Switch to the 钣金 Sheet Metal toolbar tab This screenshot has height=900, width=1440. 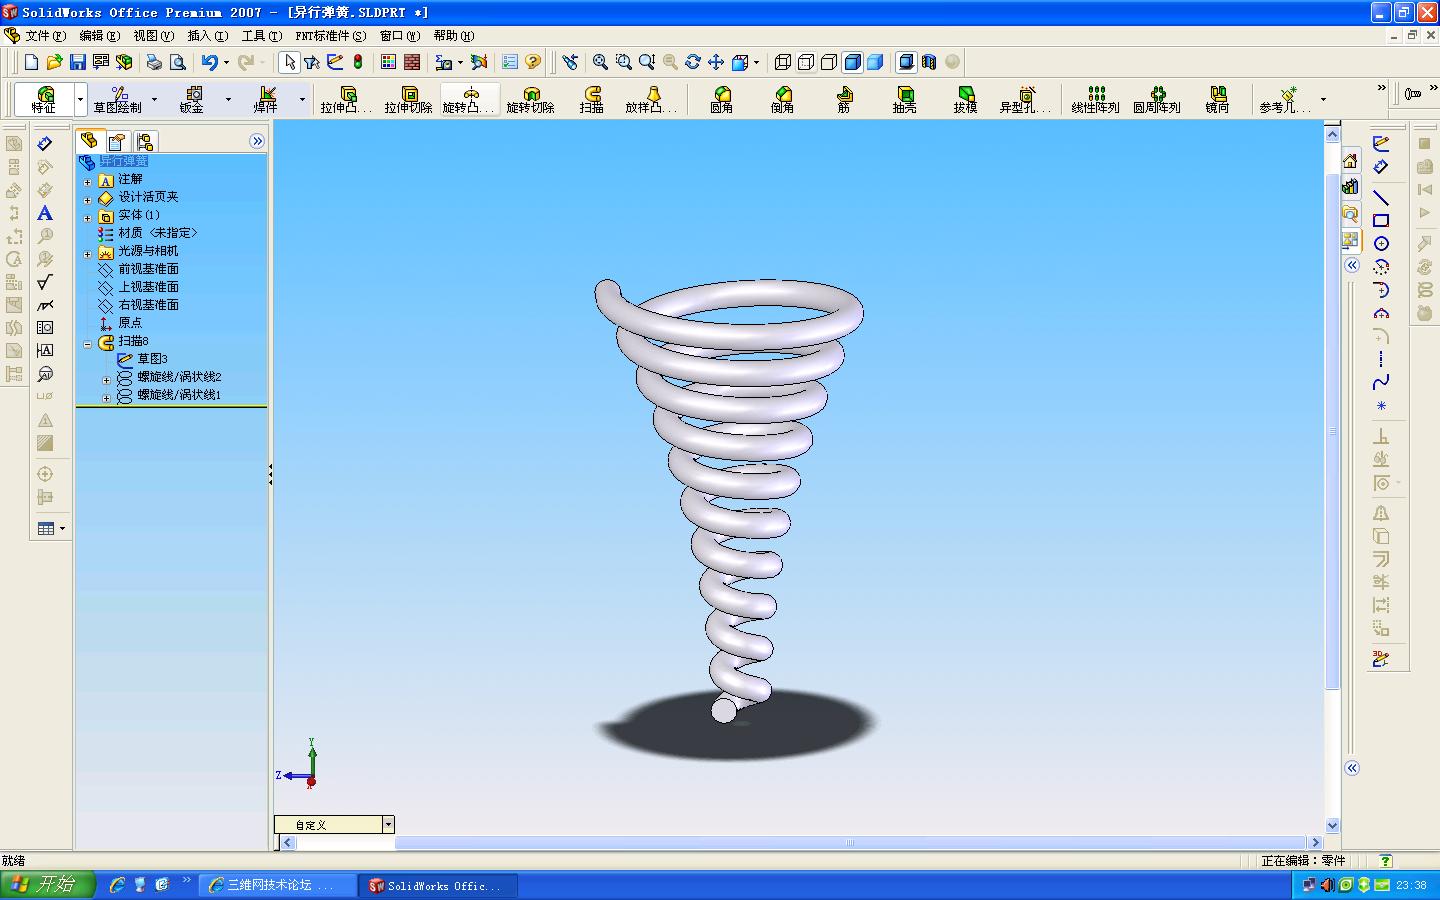(191, 100)
